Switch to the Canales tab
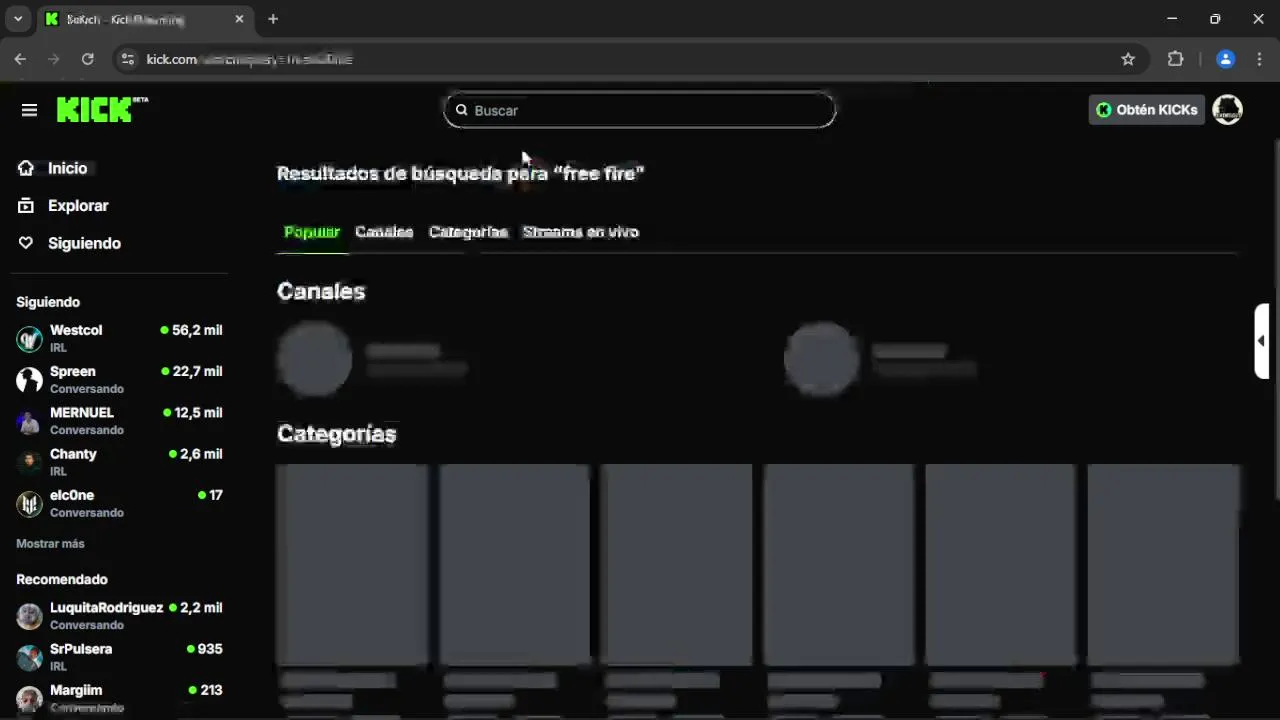 (x=384, y=232)
